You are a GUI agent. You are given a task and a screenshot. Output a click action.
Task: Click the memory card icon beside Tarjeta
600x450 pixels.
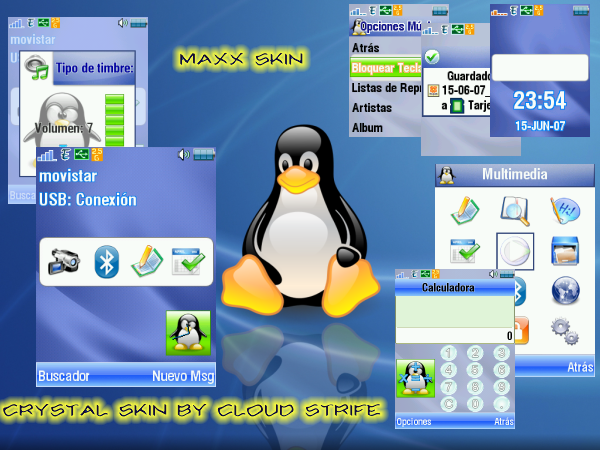coord(457,106)
